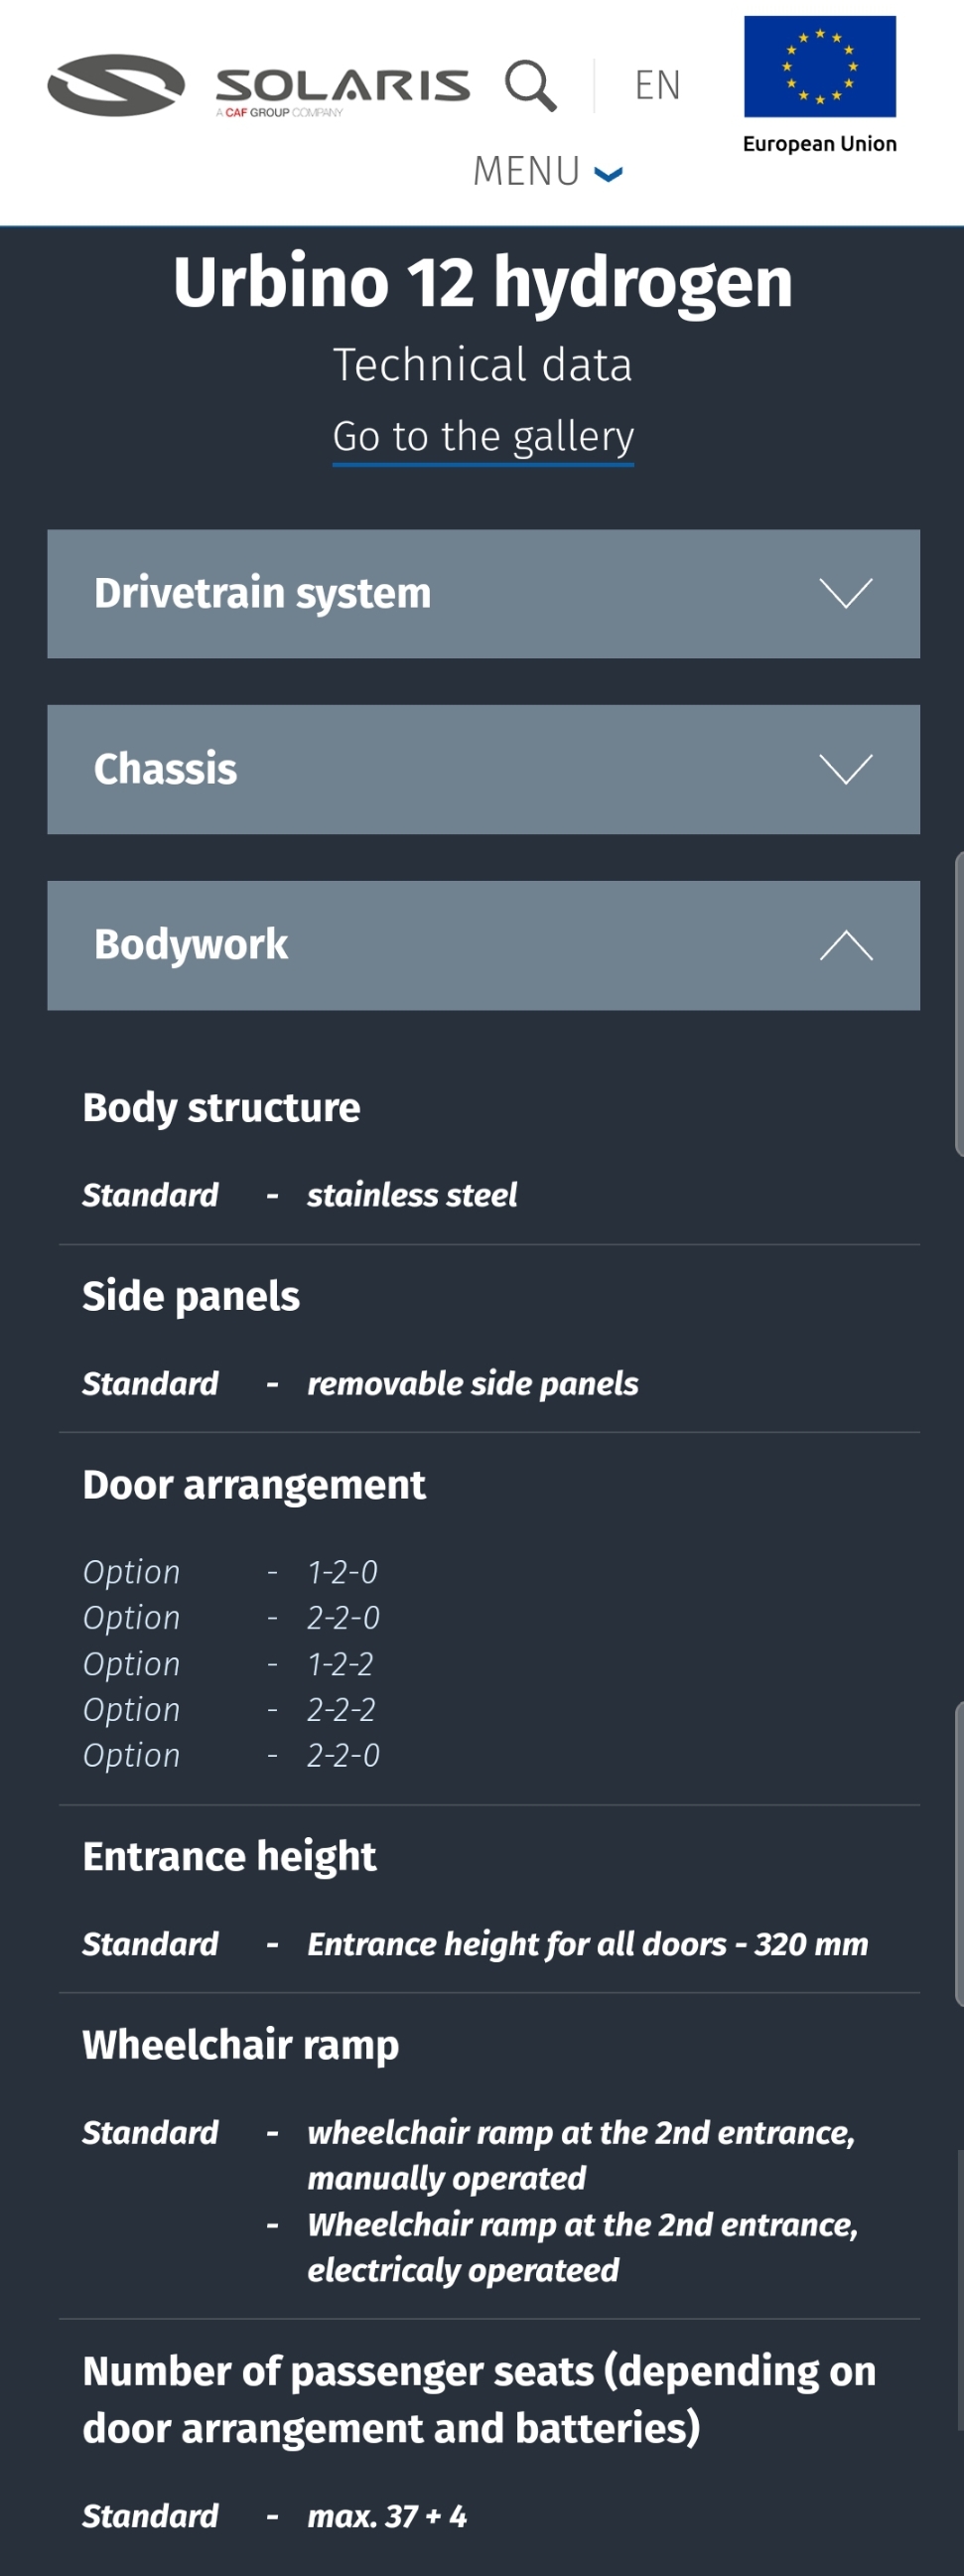Follow the Go to the gallery link
Image resolution: width=964 pixels, height=2576 pixels.
[x=483, y=437]
